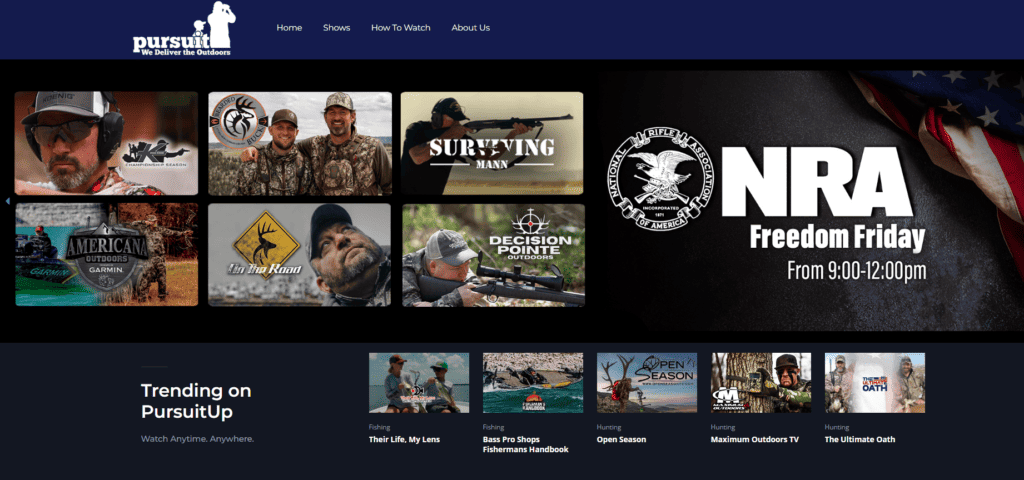1024x480 pixels.
Task: Open the About Us page
Action: (470, 28)
